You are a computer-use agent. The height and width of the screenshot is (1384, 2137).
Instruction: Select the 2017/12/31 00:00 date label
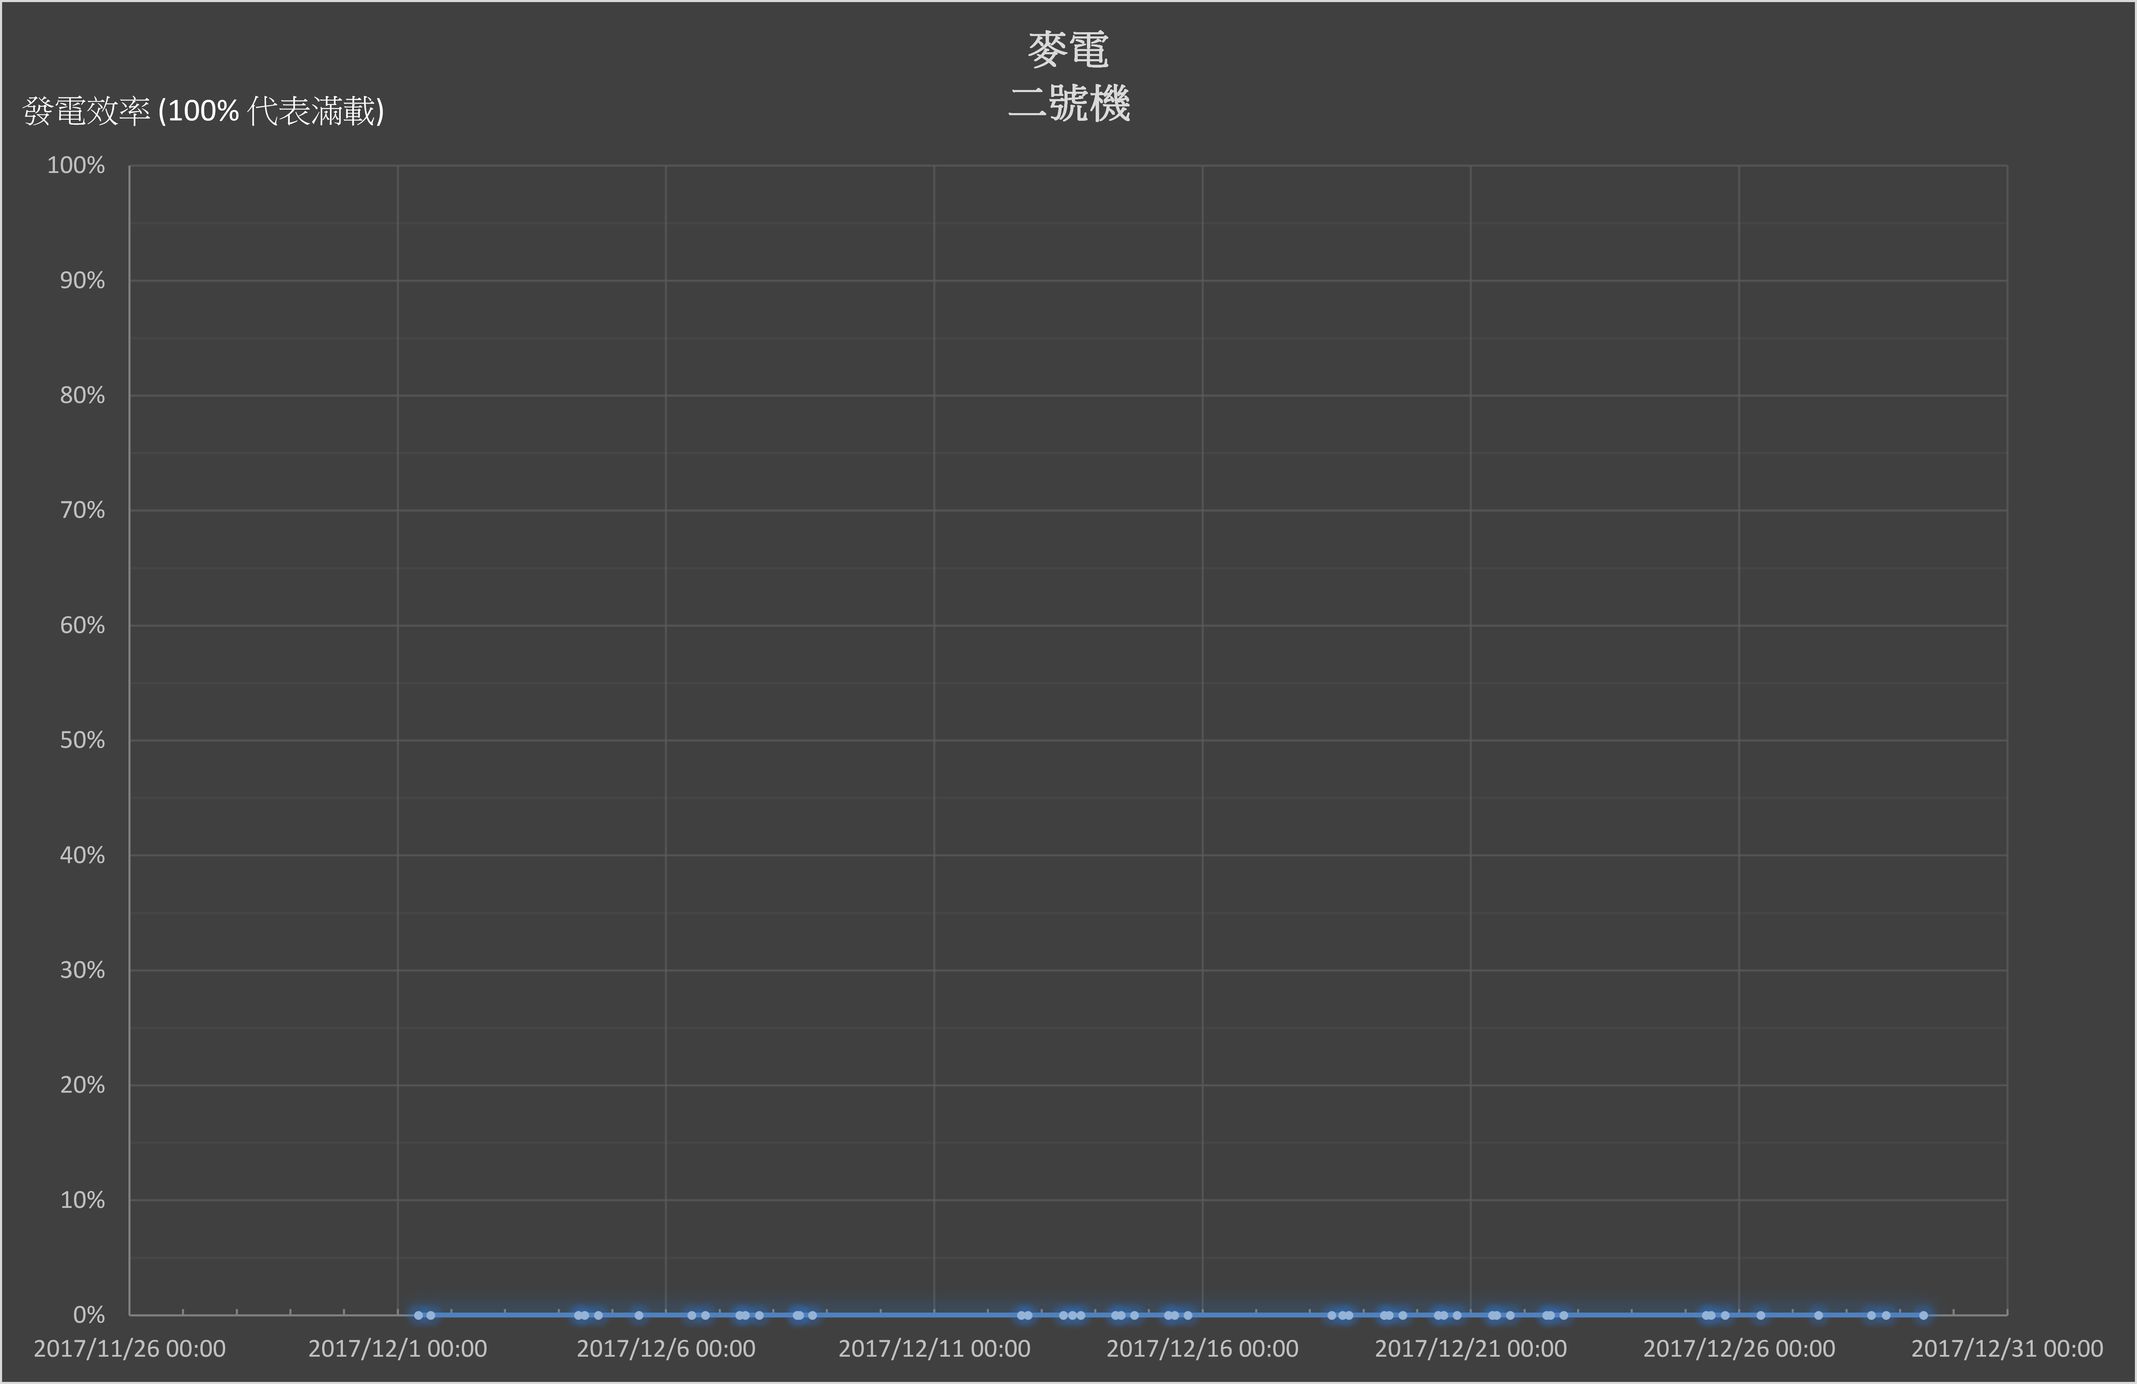(2007, 1349)
